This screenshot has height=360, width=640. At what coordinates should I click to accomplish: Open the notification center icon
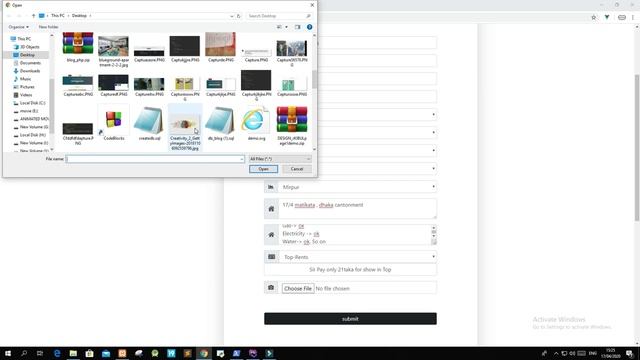[630, 353]
